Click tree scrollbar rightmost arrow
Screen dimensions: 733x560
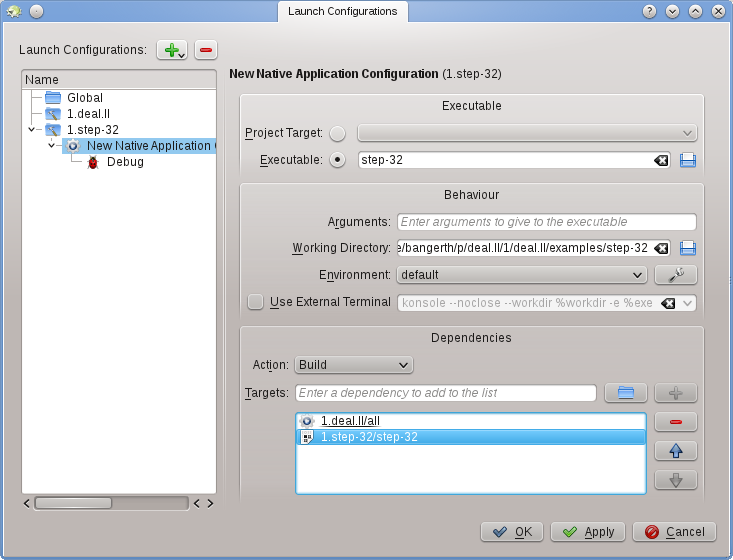click(210, 503)
